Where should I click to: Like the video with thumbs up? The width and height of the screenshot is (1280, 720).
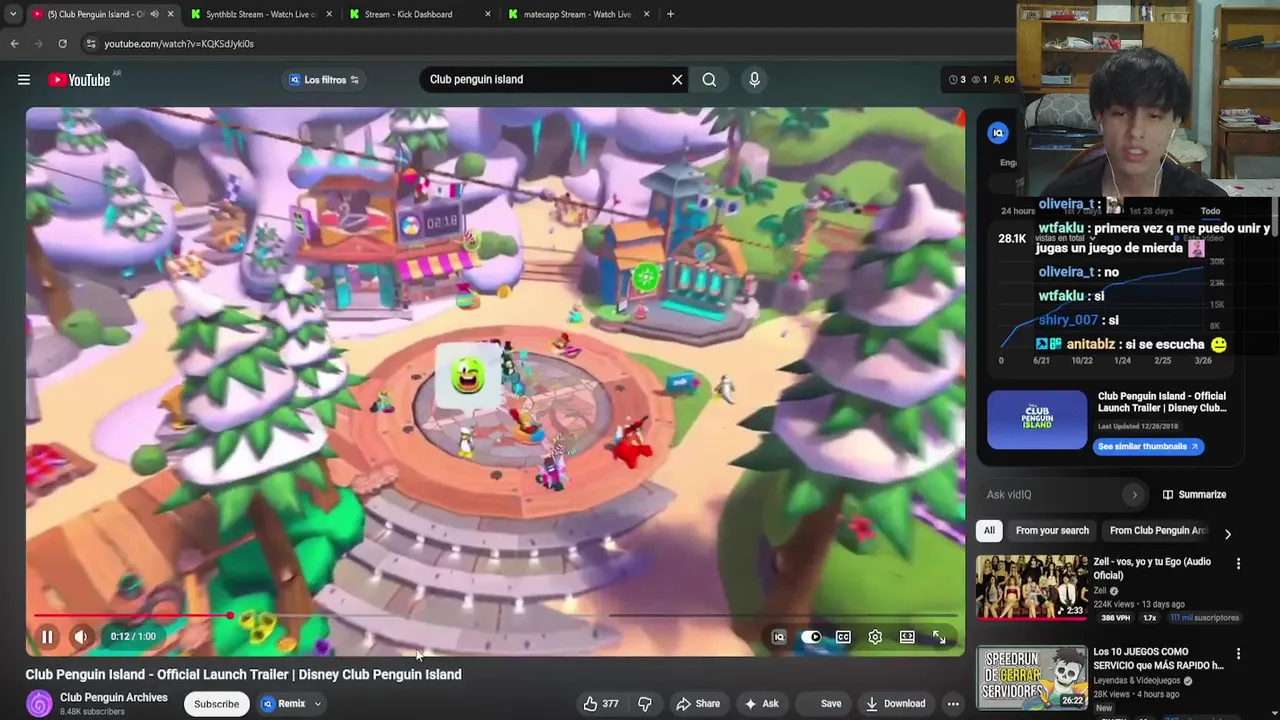point(600,703)
